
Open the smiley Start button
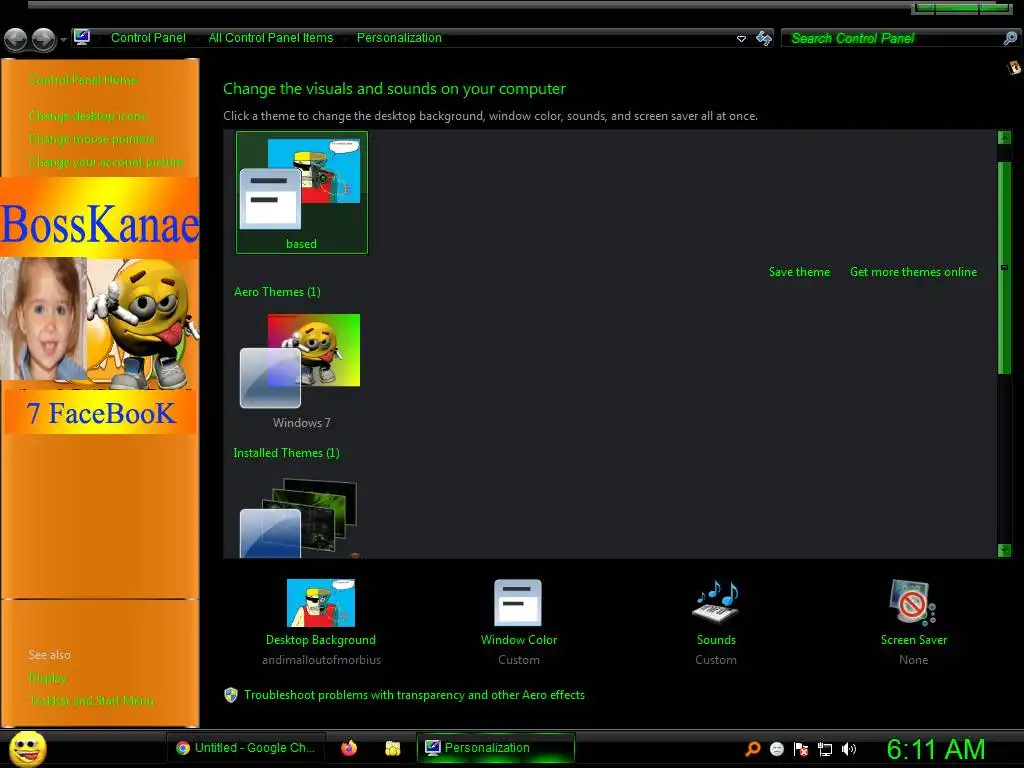click(28, 748)
